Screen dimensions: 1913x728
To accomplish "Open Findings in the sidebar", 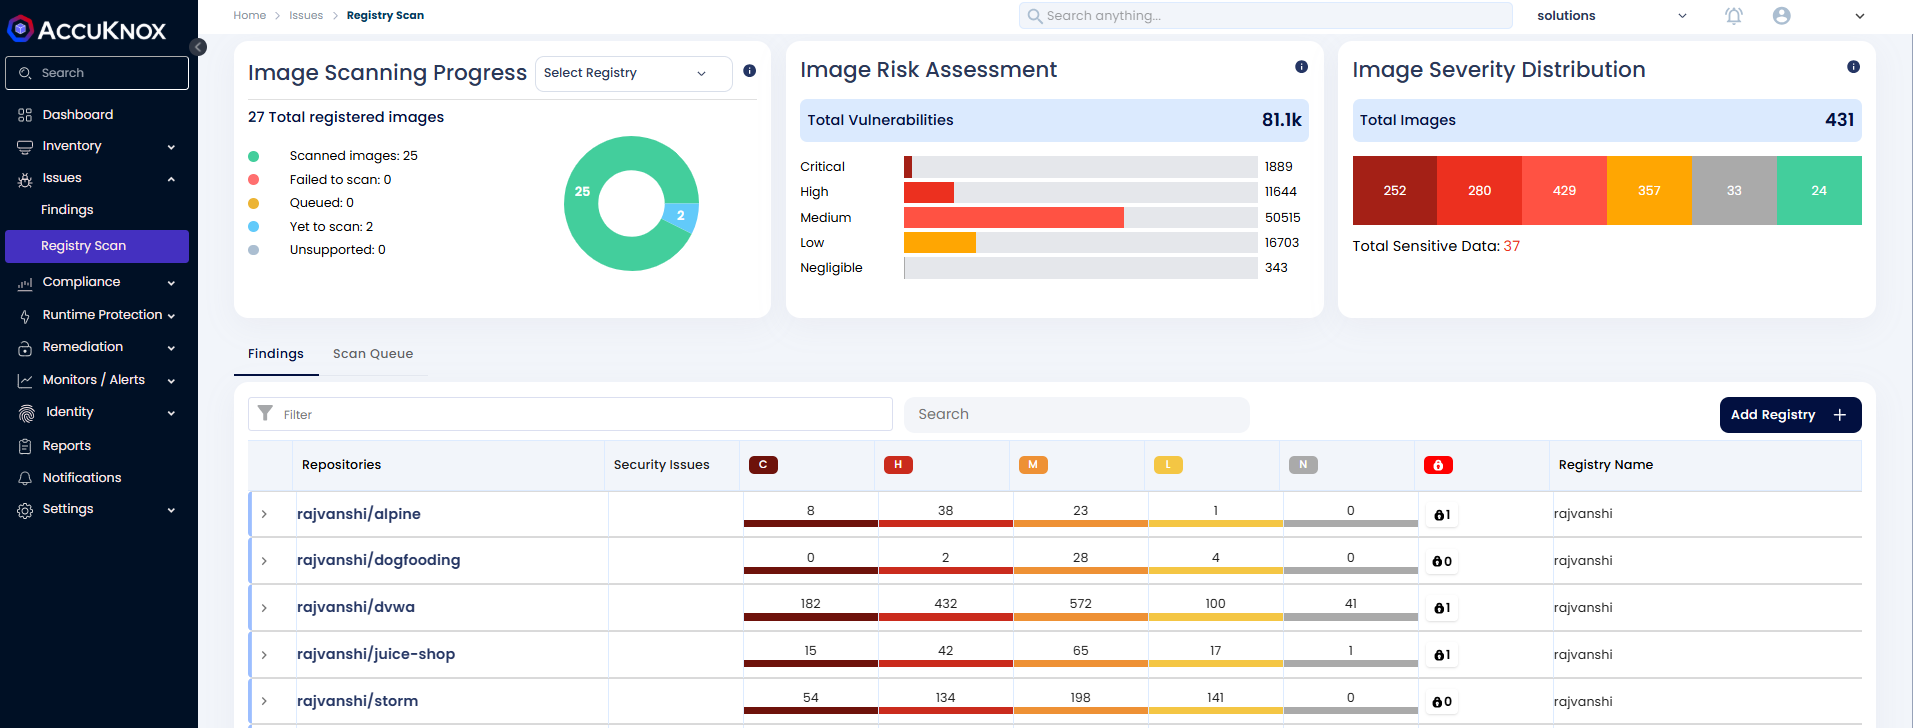I will [67, 210].
